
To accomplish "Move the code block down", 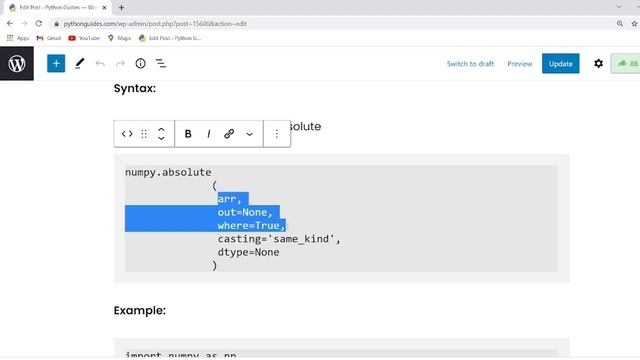I will coord(161,138).
